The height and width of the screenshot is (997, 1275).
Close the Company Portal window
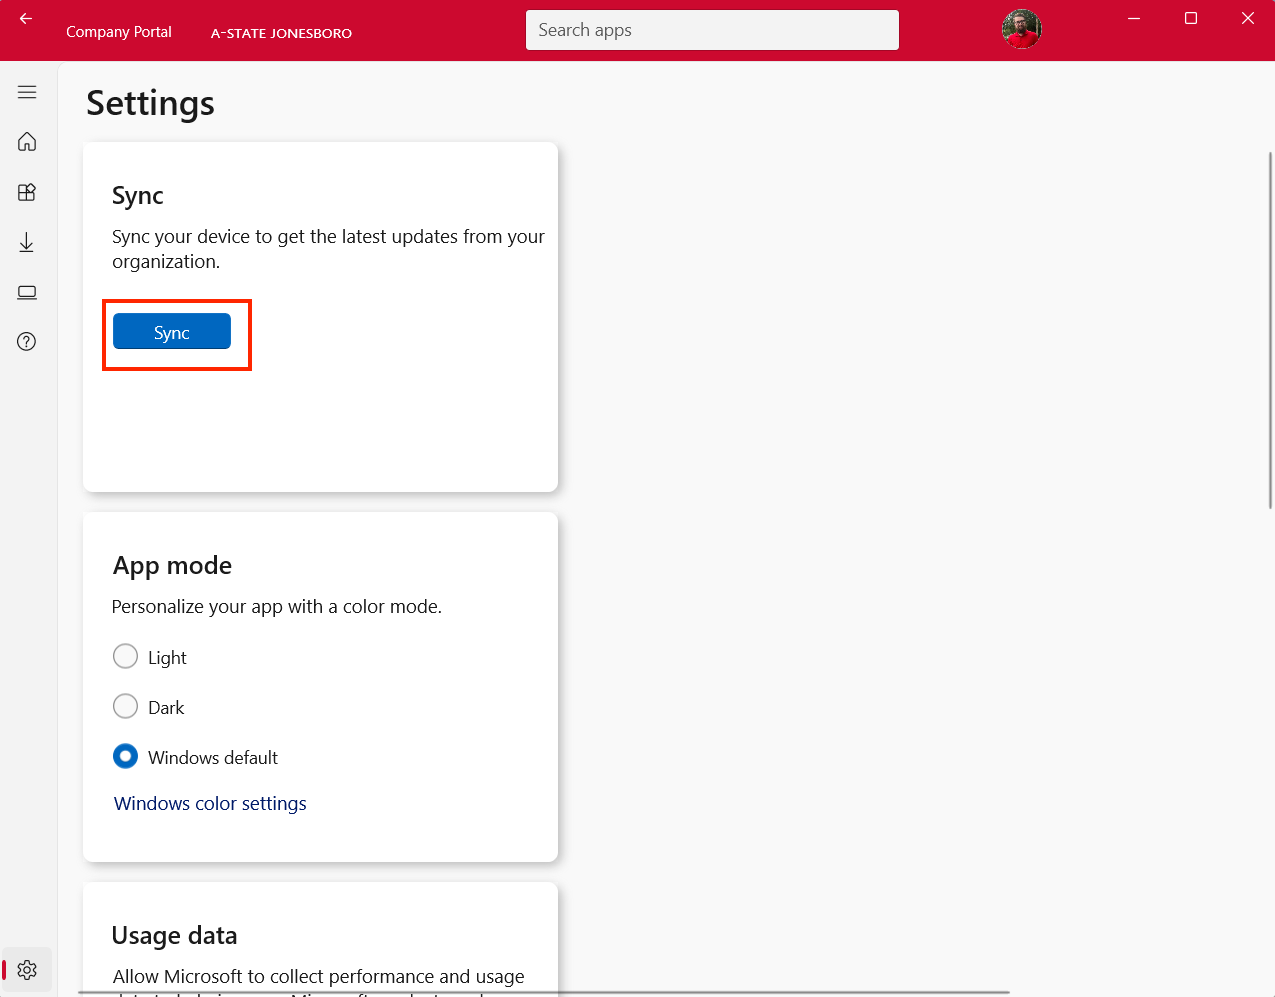pyautogui.click(x=1248, y=18)
